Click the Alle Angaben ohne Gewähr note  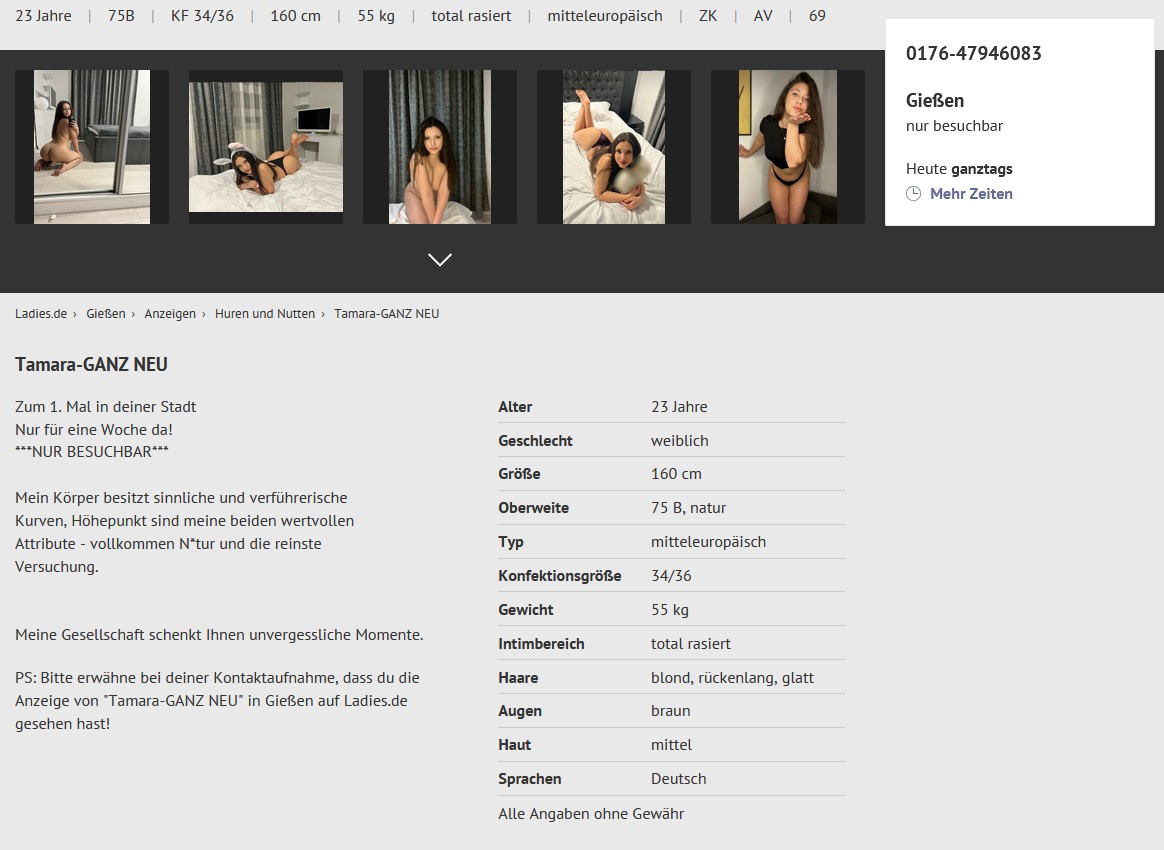pos(591,814)
